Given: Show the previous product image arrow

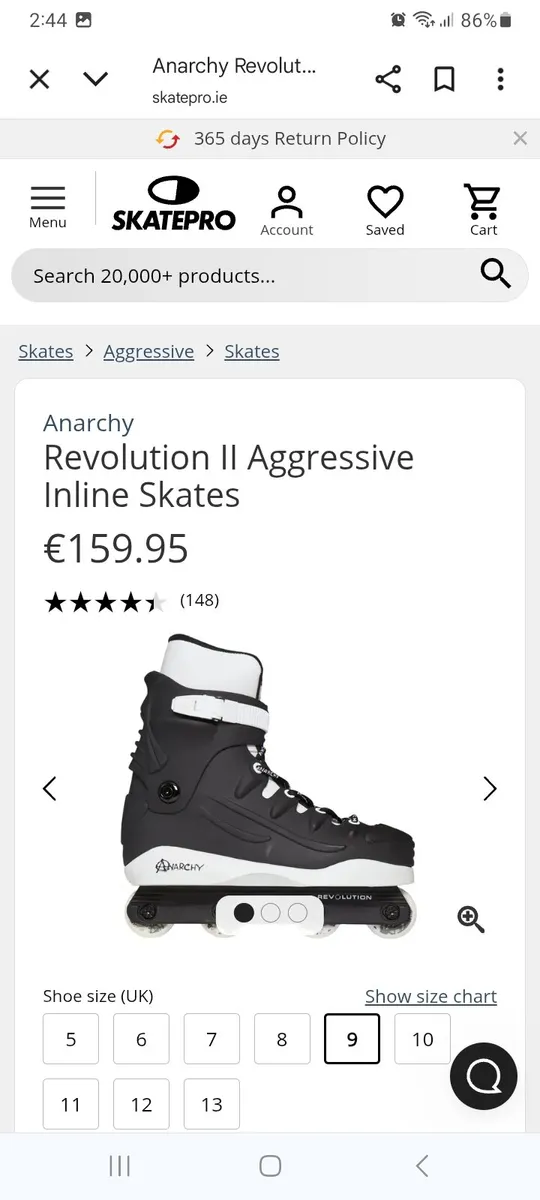Looking at the screenshot, I should [x=49, y=788].
